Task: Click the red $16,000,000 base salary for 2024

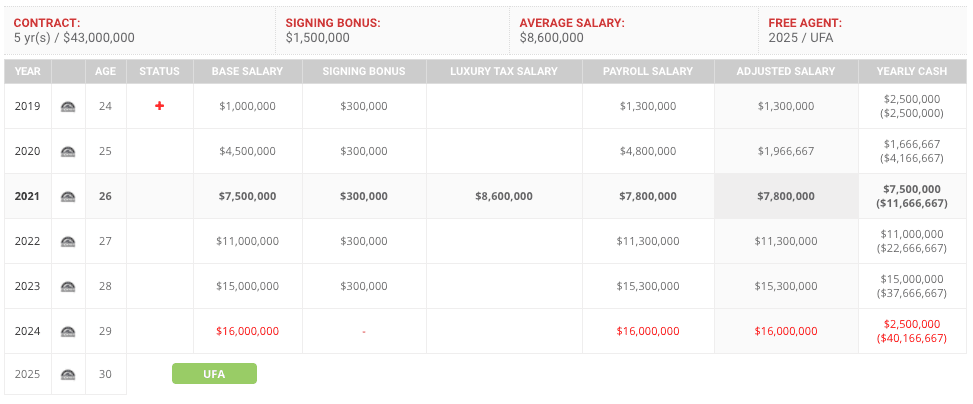Action: [247, 331]
